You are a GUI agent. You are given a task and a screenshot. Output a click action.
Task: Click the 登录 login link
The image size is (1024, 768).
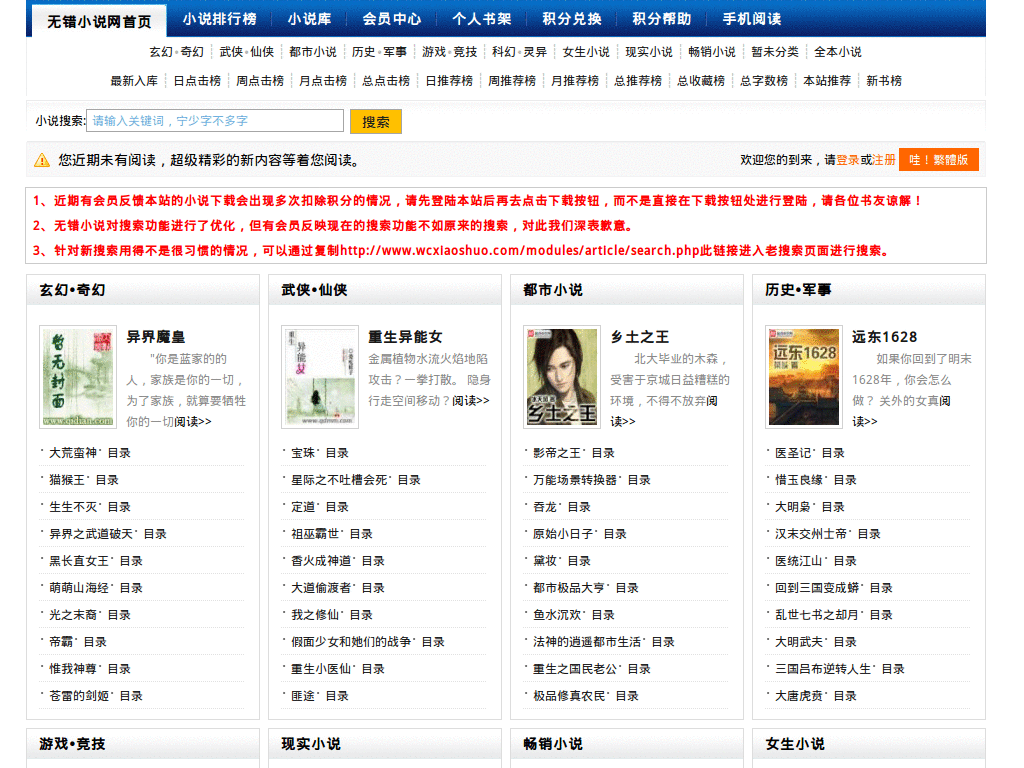848,158
